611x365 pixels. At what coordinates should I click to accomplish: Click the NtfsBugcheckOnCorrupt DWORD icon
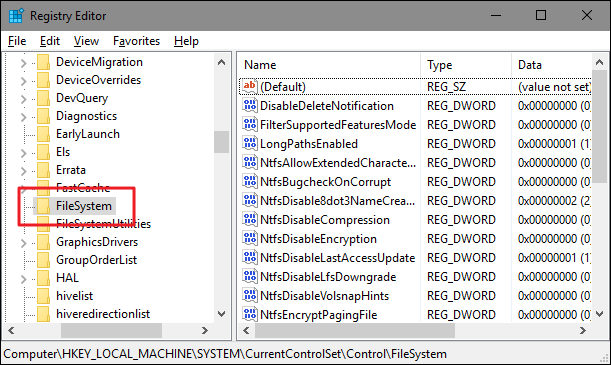click(x=249, y=182)
